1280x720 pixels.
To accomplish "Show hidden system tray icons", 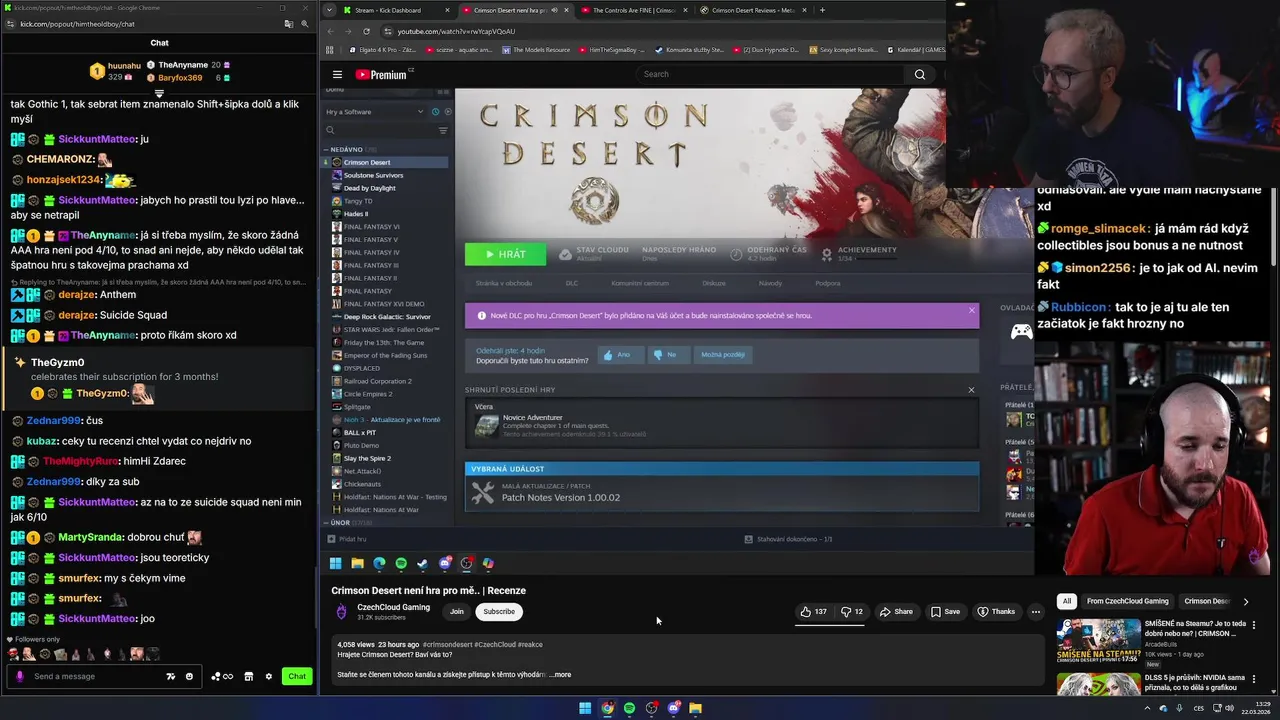I will coord(1148,708).
